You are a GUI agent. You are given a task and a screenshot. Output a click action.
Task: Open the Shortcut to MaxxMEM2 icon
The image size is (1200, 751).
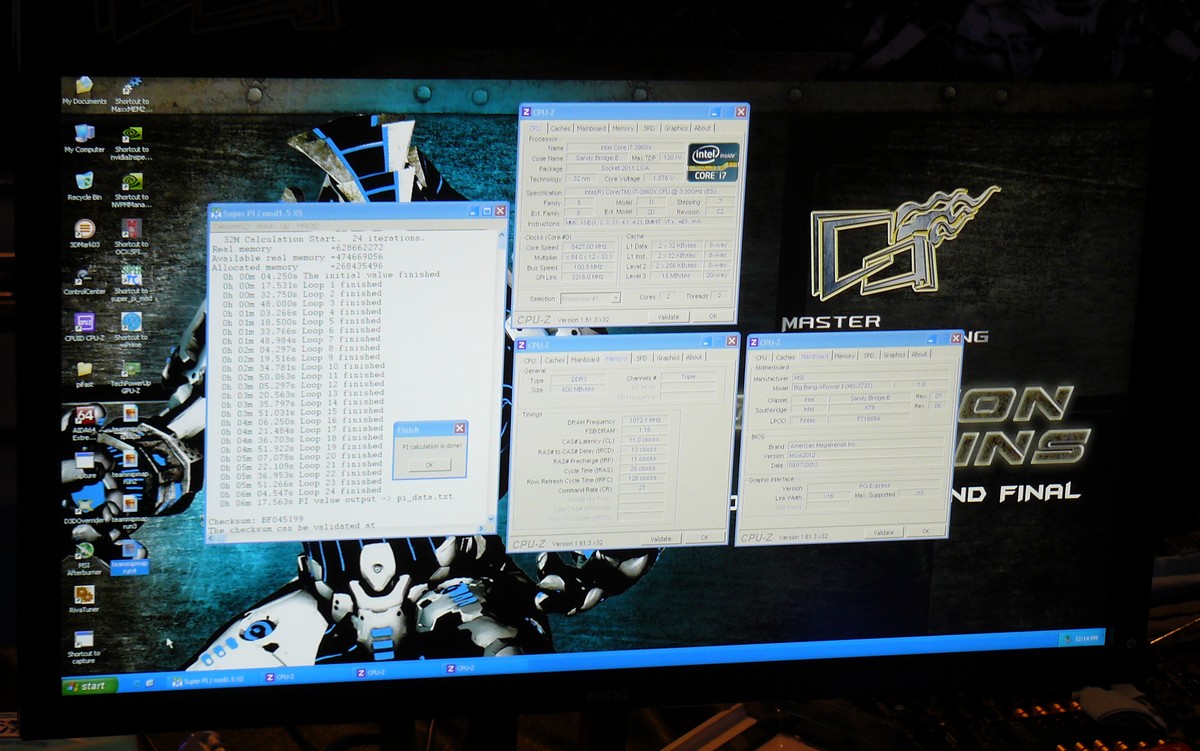131,94
